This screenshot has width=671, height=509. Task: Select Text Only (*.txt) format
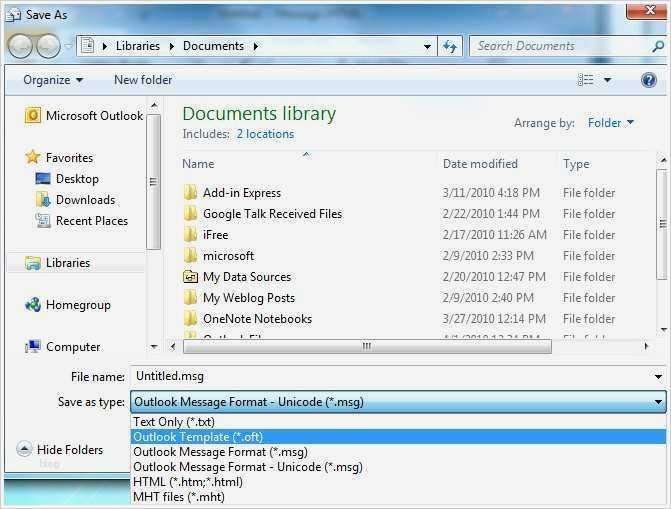[398, 422]
